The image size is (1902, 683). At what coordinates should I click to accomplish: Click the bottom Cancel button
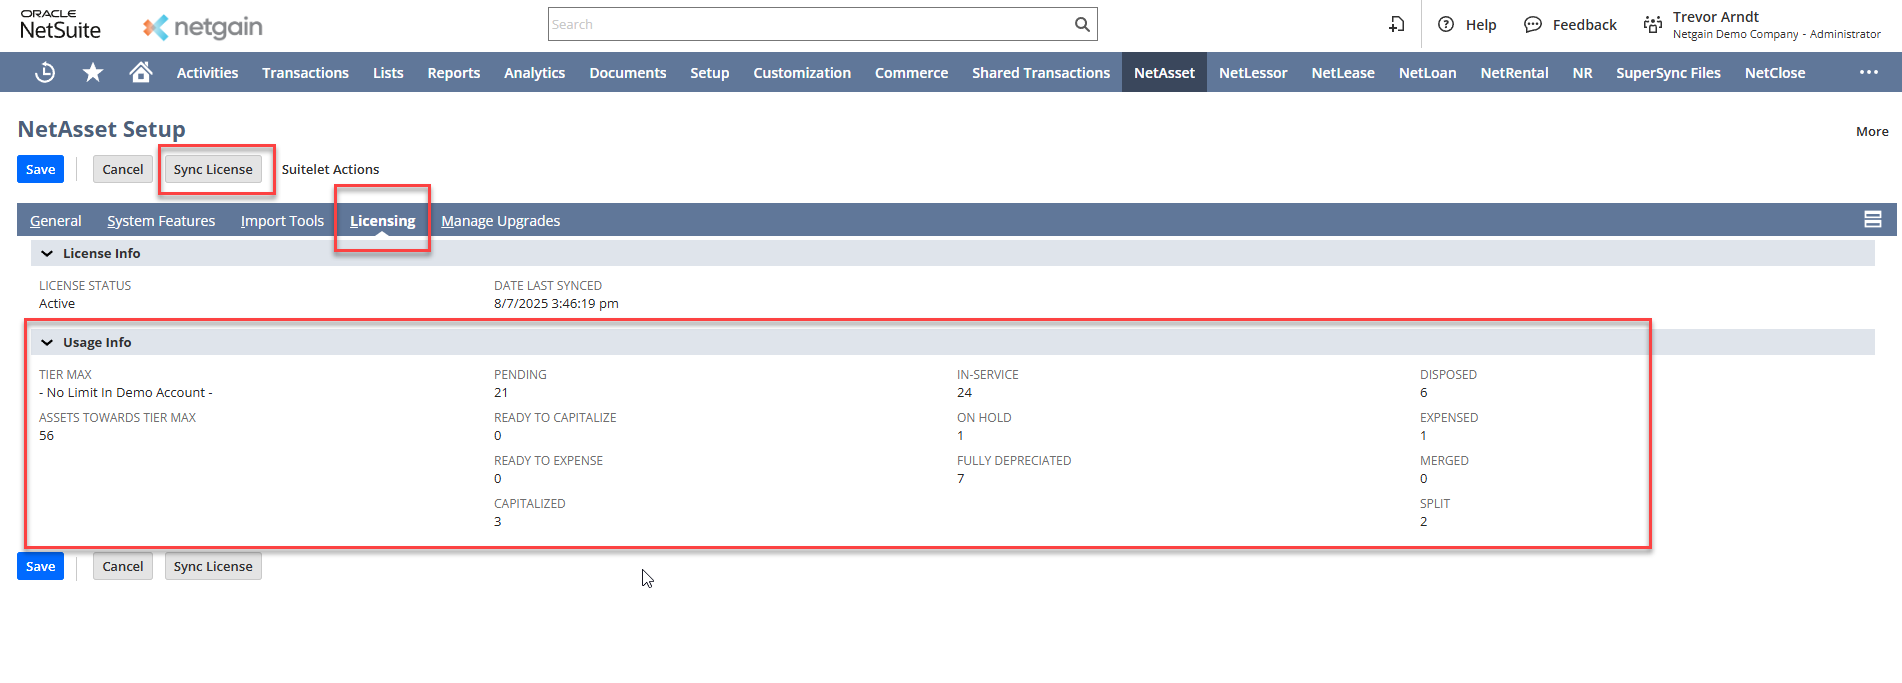click(x=123, y=566)
